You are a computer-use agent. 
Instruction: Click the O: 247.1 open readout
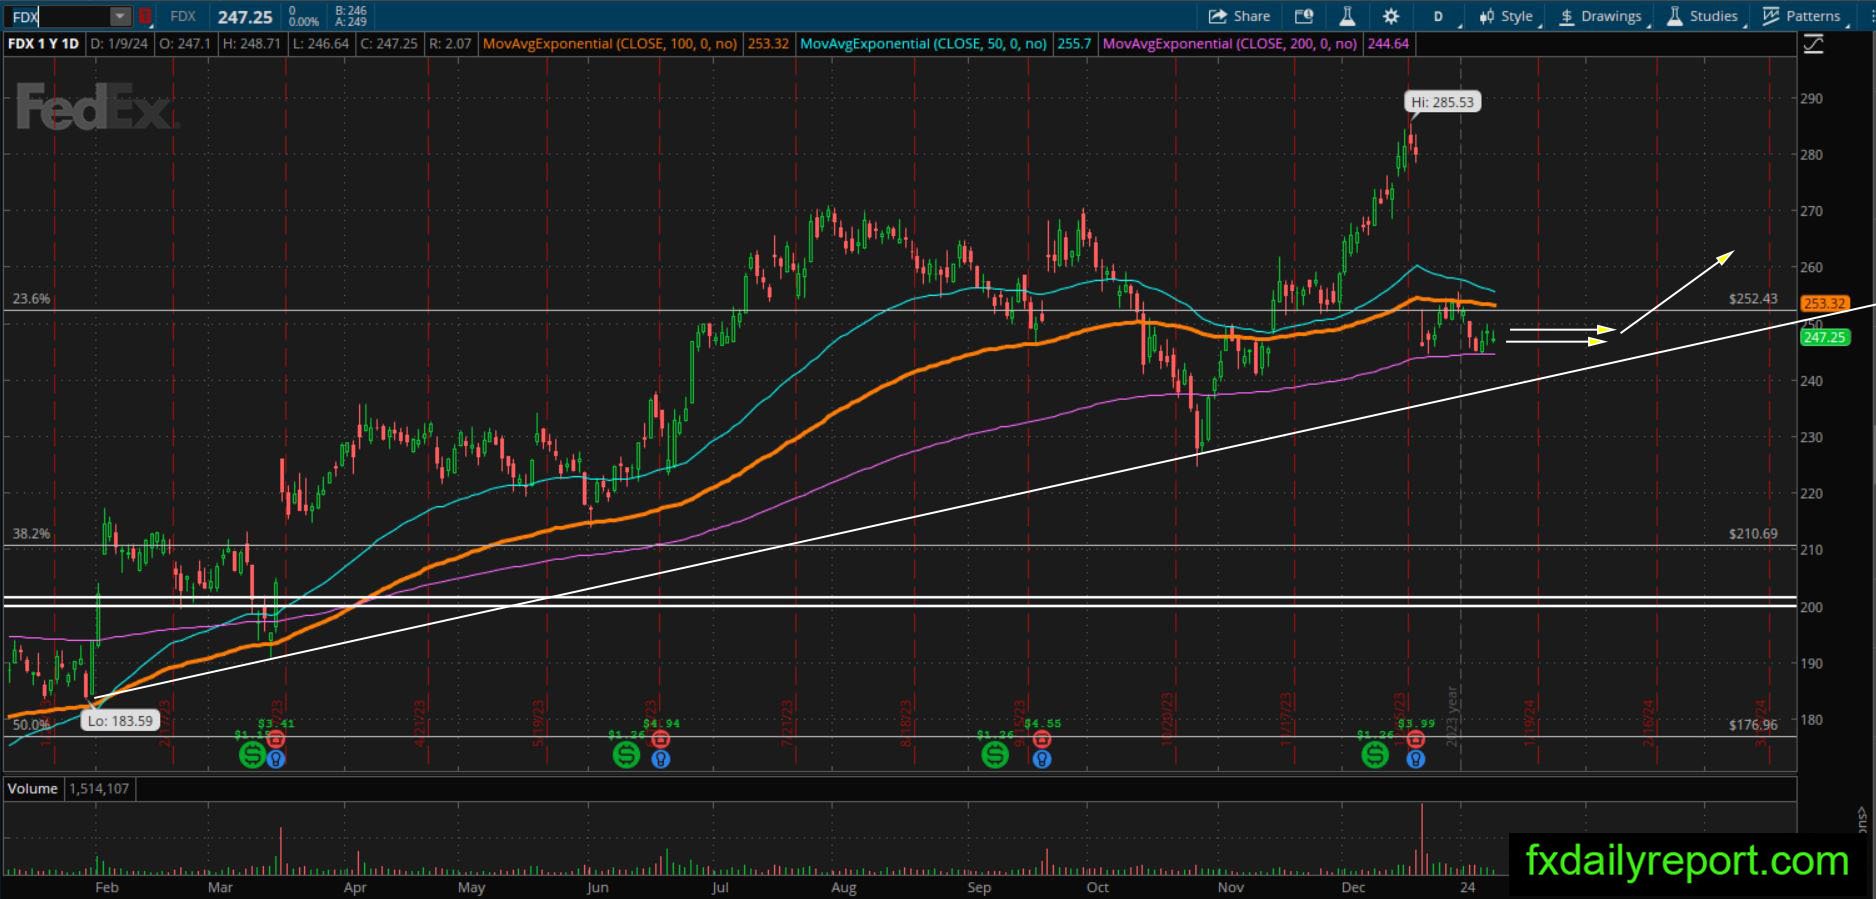coord(185,44)
